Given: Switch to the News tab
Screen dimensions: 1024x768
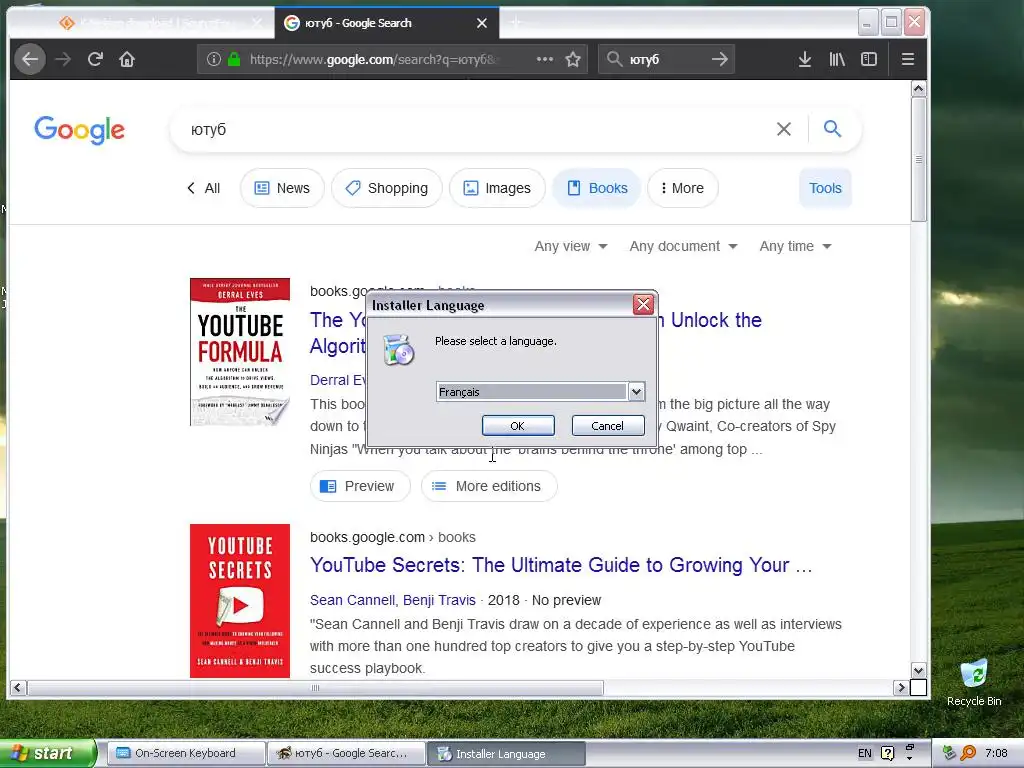Looking at the screenshot, I should tap(281, 188).
